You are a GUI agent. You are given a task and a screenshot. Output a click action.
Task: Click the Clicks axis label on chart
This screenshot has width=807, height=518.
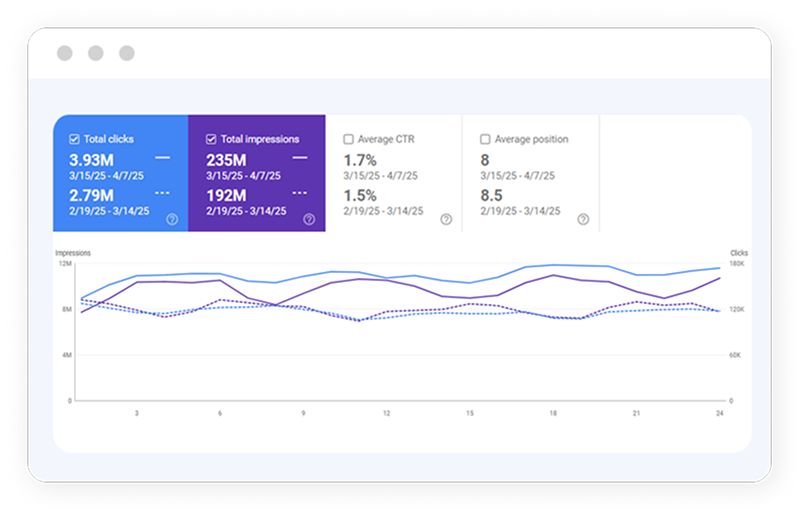(x=738, y=254)
